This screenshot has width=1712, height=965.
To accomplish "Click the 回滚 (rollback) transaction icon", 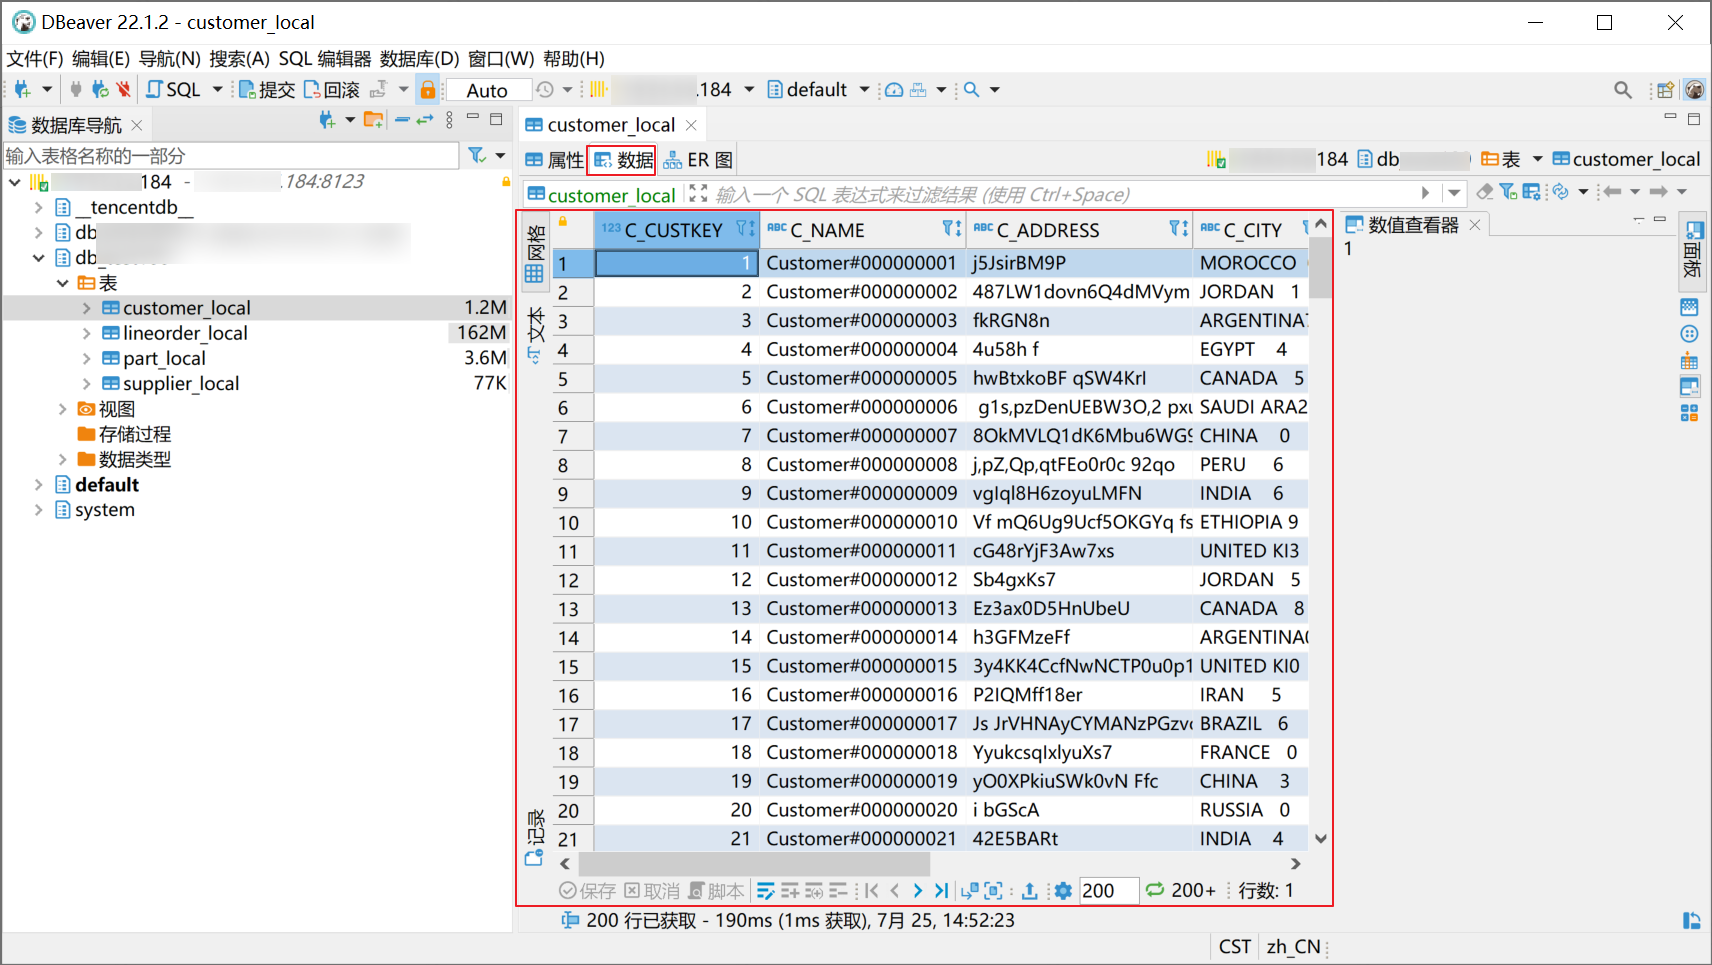I will (x=330, y=89).
